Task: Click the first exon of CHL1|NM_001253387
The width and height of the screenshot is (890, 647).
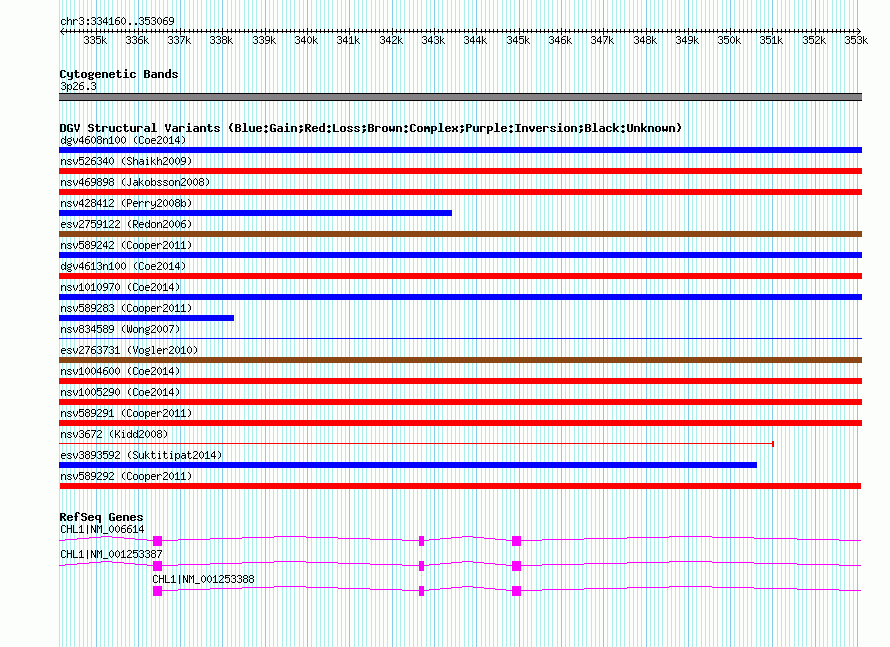Action: pos(158,566)
